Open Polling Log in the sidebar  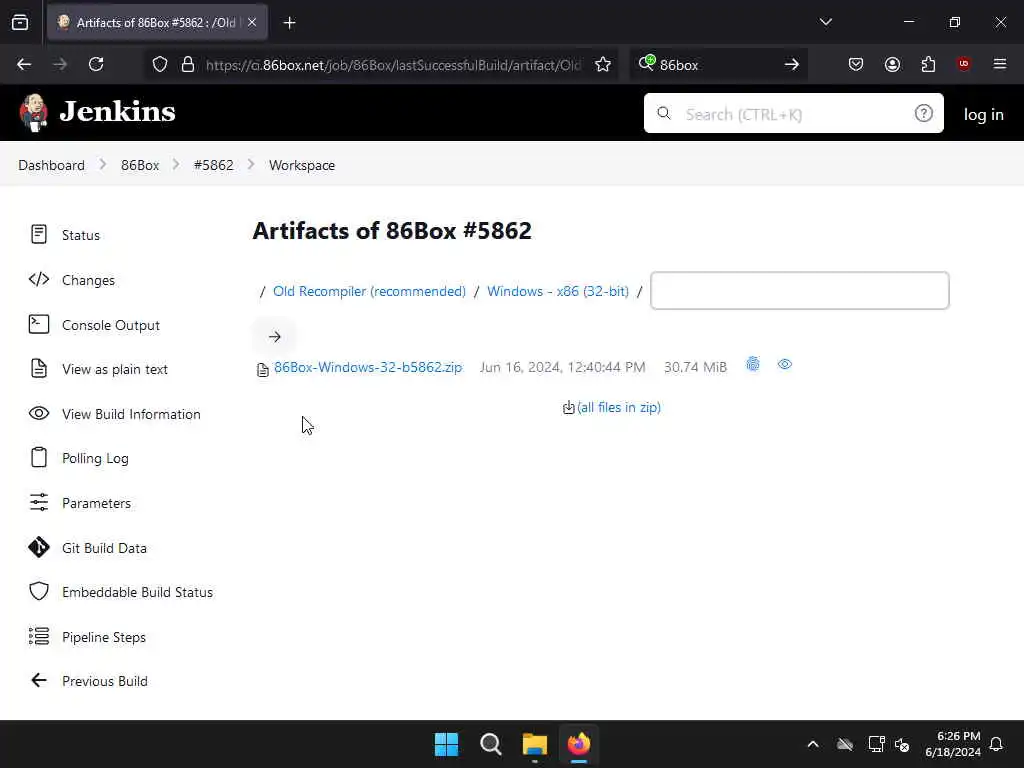pos(95,458)
